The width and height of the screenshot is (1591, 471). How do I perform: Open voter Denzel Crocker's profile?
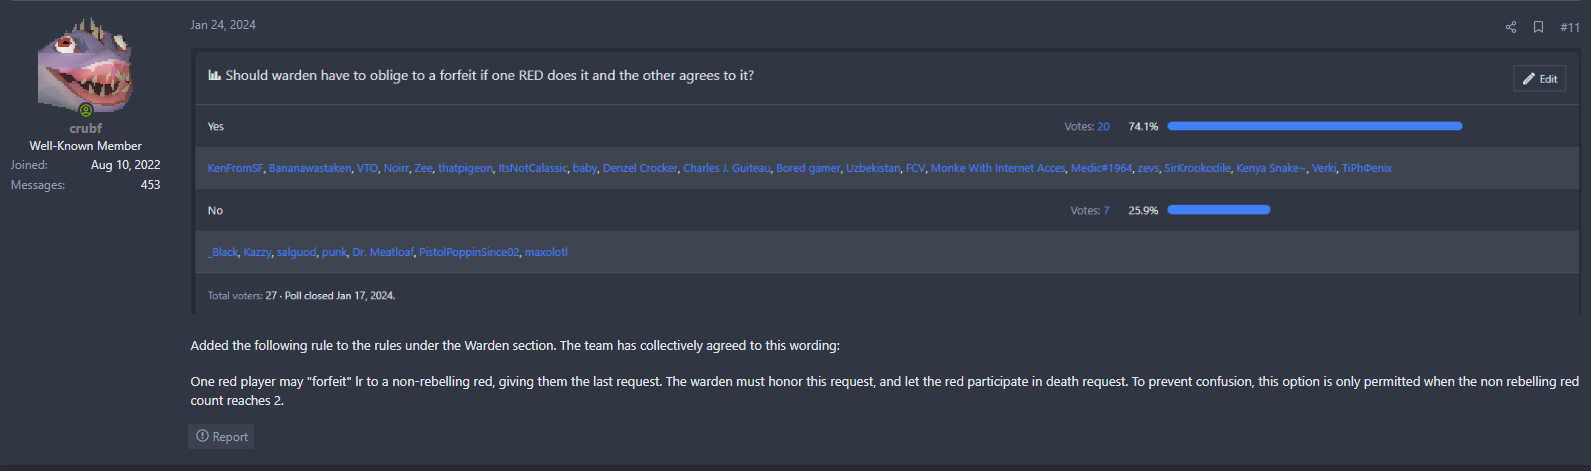tap(640, 168)
